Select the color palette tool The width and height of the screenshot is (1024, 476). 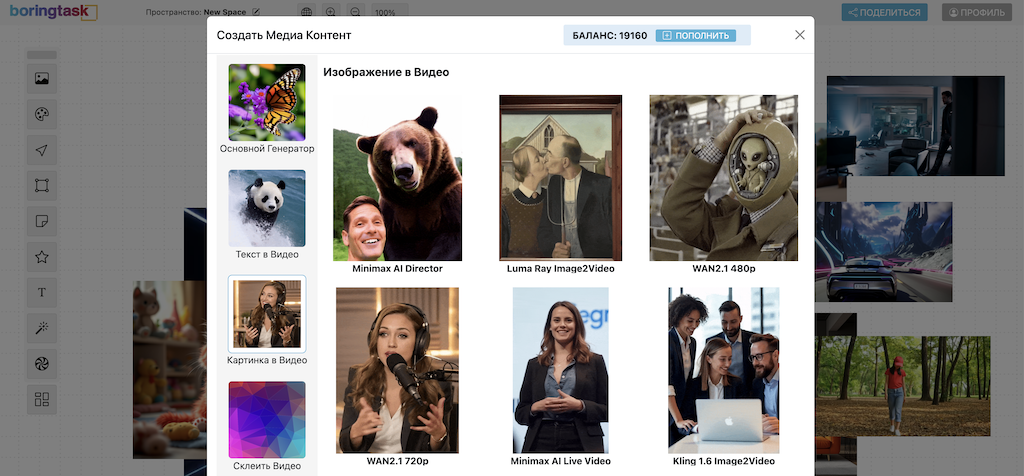42,114
